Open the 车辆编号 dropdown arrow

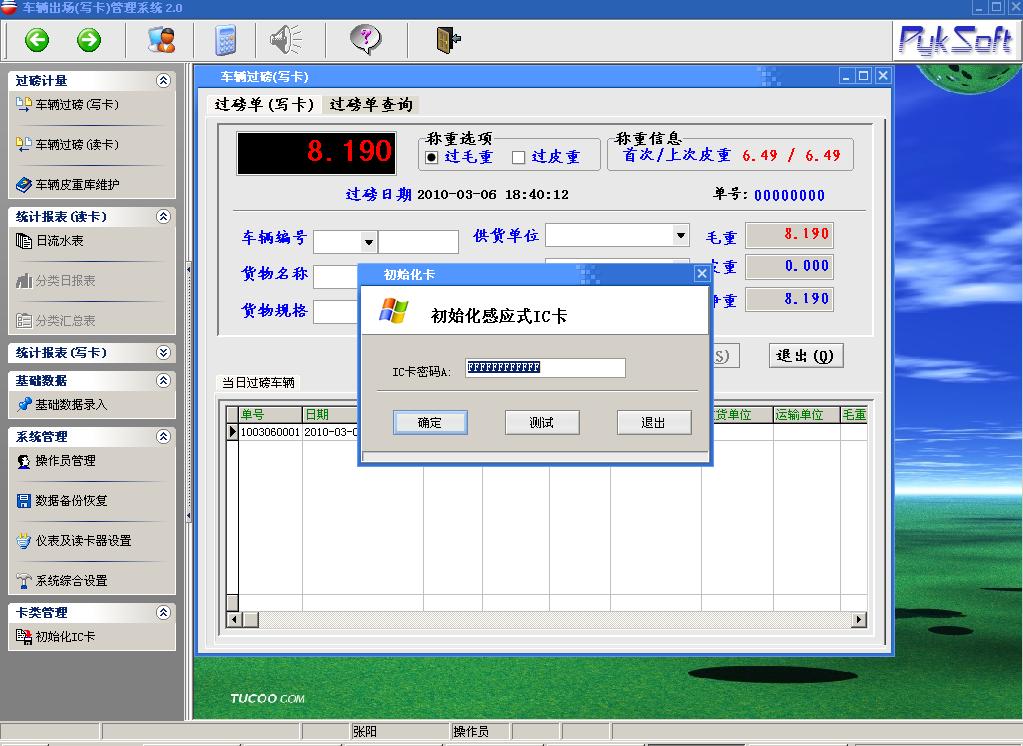(x=368, y=242)
